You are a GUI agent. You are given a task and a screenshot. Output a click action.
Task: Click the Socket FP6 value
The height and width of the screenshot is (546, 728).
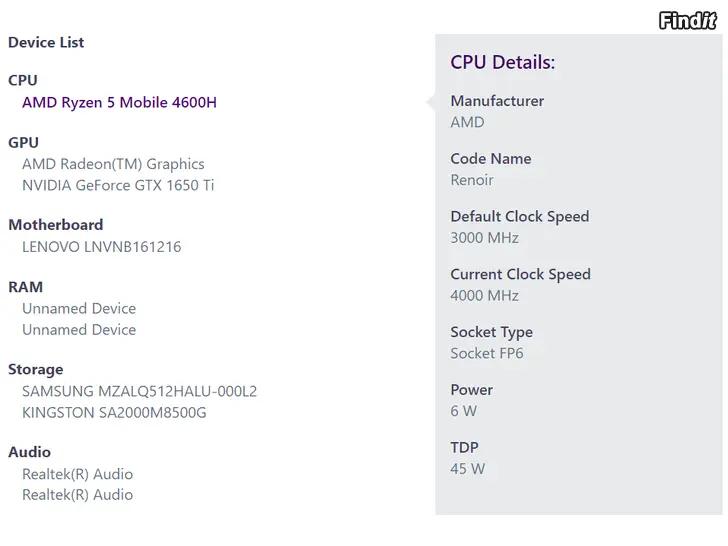[487, 353]
